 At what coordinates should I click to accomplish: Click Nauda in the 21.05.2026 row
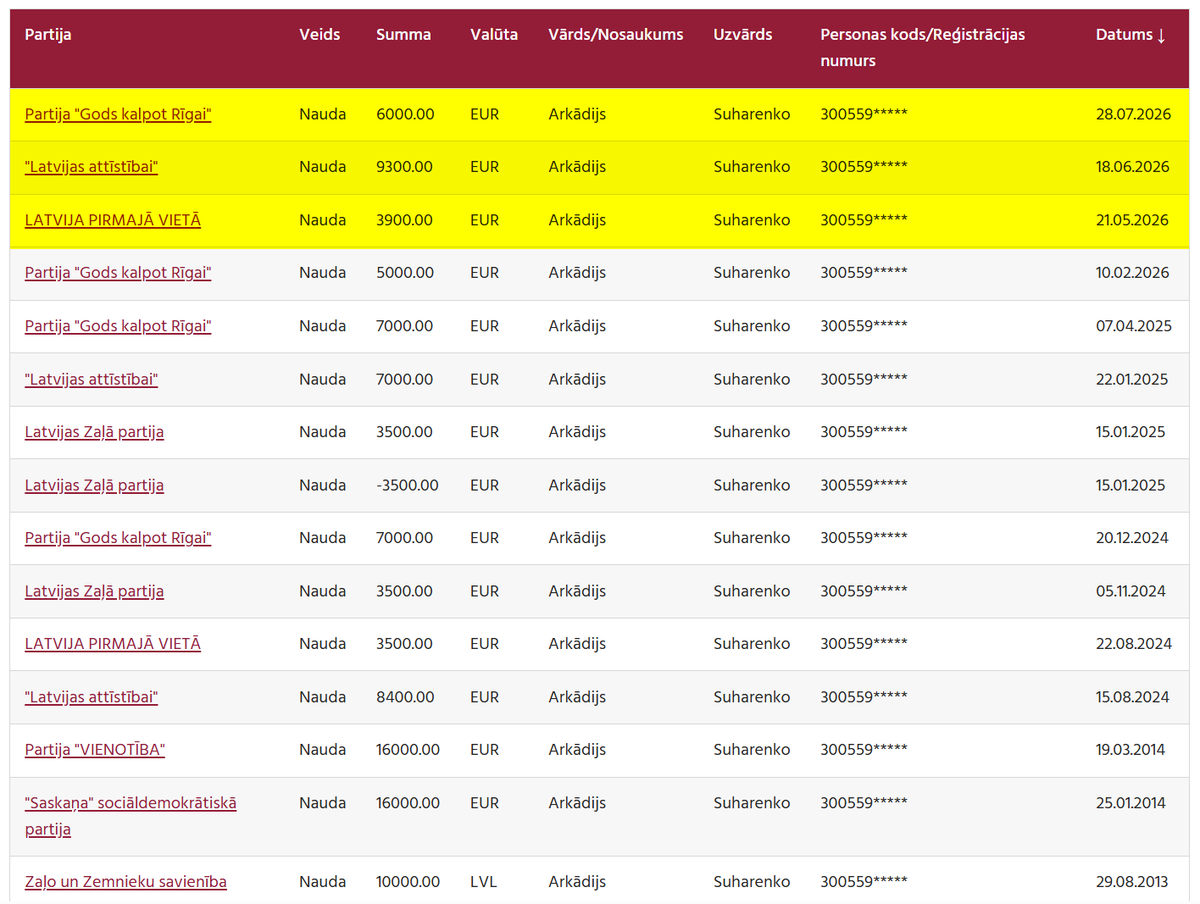[x=323, y=220]
